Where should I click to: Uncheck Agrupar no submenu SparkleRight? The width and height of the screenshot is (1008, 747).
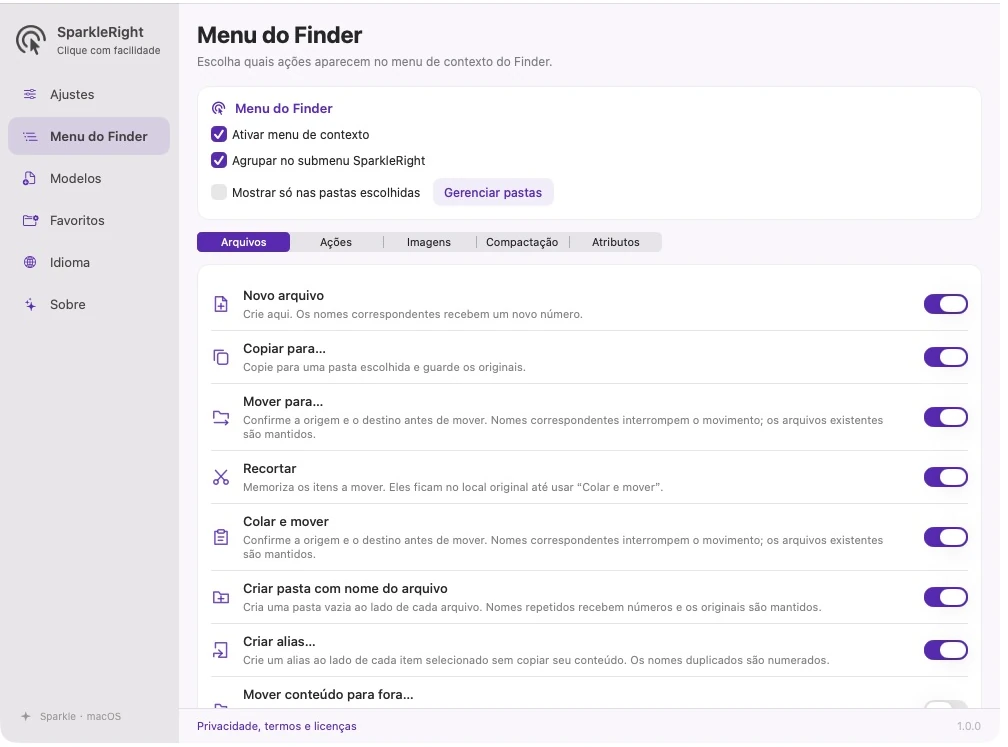[x=219, y=160]
